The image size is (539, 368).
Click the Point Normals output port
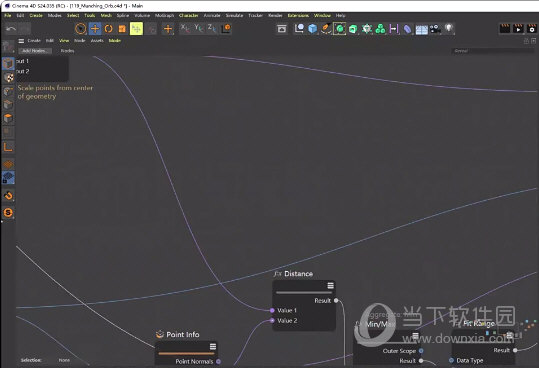[x=218, y=361]
